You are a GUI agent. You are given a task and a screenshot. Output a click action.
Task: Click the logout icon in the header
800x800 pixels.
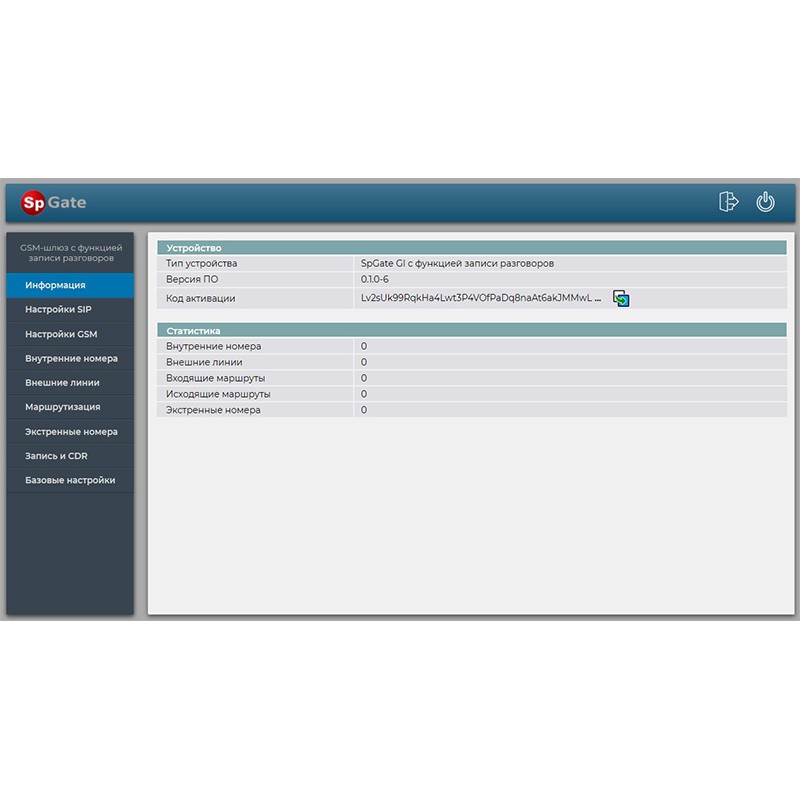728,202
